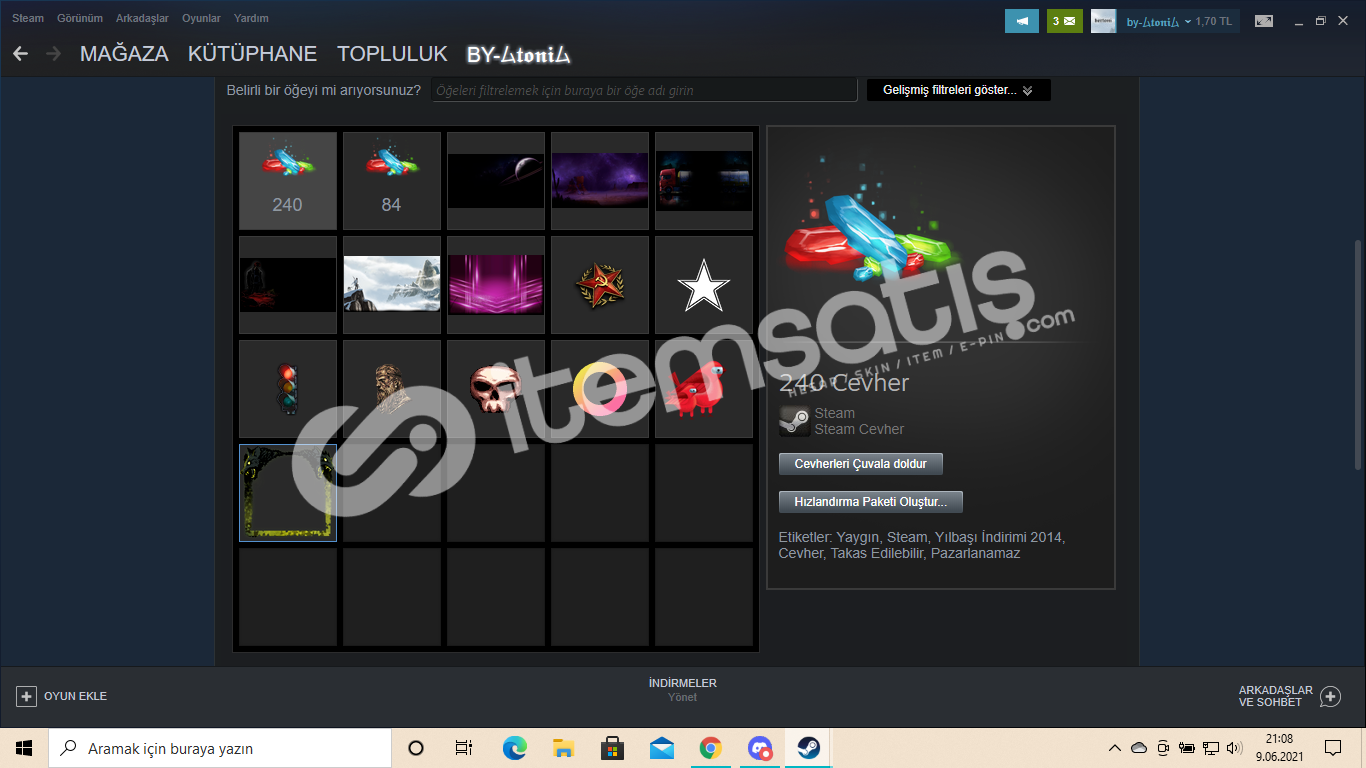Select the purple landscape background item
The image size is (1366, 768).
pos(600,181)
